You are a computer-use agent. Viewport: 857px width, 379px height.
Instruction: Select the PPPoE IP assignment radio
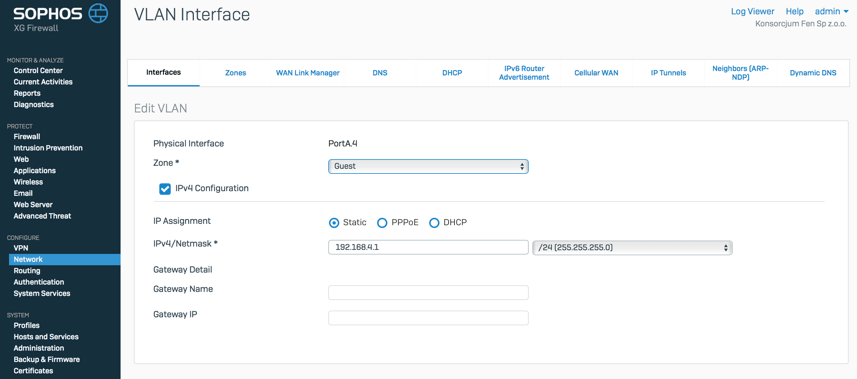pyautogui.click(x=383, y=223)
